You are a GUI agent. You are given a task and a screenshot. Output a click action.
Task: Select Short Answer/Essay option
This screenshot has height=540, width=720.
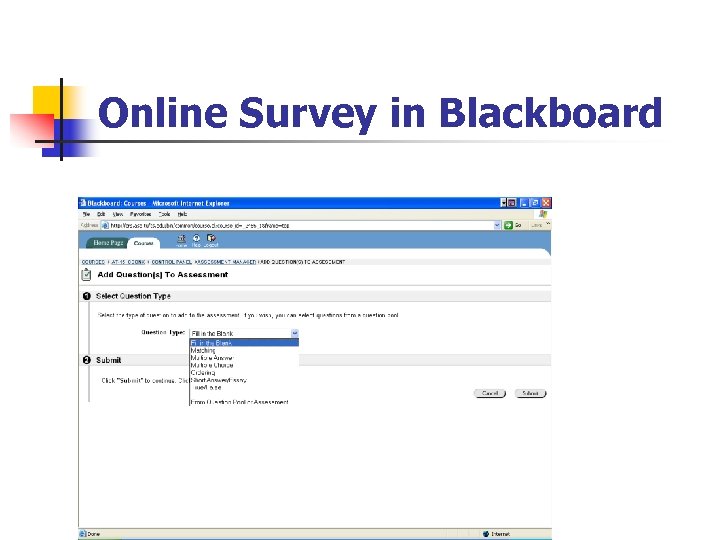(244, 380)
